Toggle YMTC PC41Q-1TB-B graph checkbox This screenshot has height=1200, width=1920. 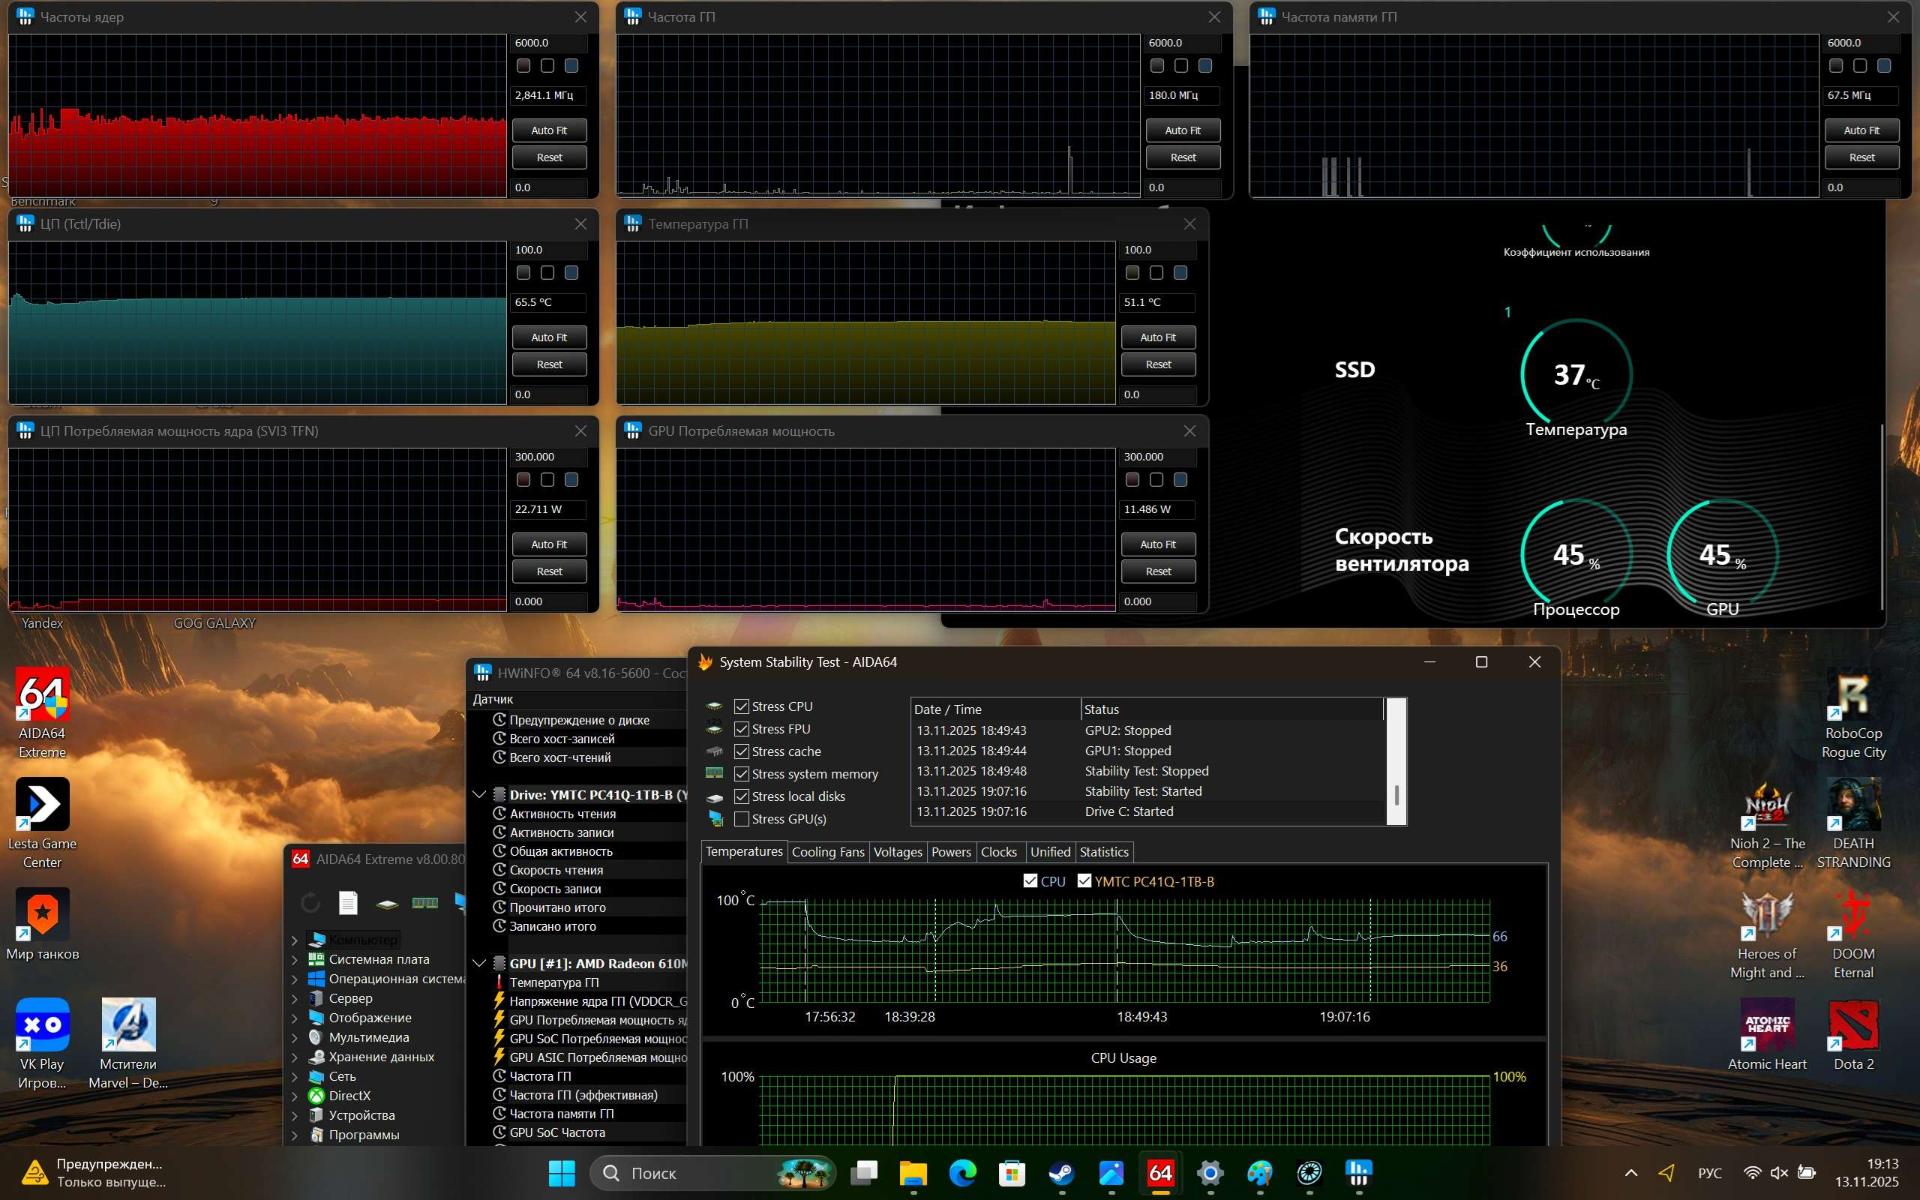coord(1084,881)
